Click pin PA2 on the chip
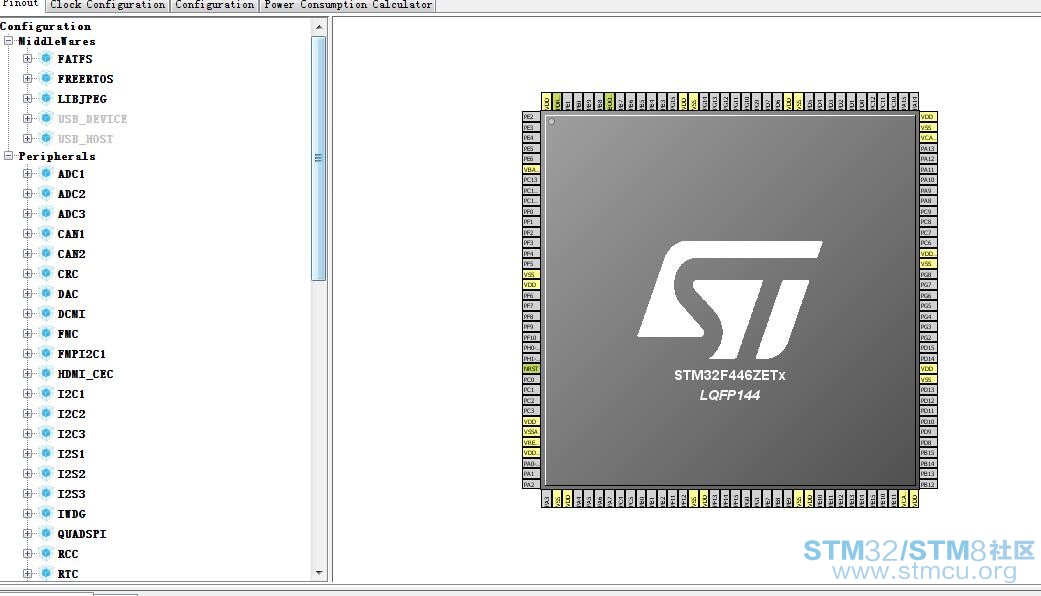Viewport: 1041px width, 596px height. tap(531, 484)
